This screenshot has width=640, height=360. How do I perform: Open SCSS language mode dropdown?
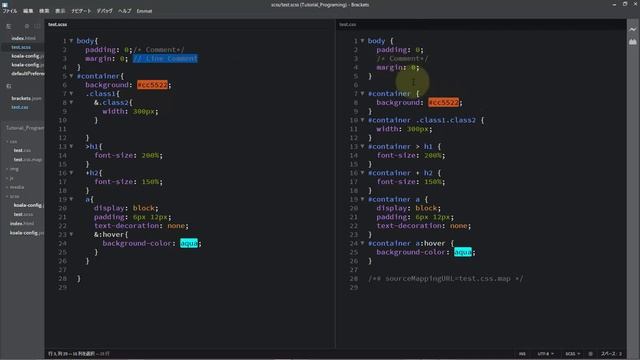(x=572, y=354)
